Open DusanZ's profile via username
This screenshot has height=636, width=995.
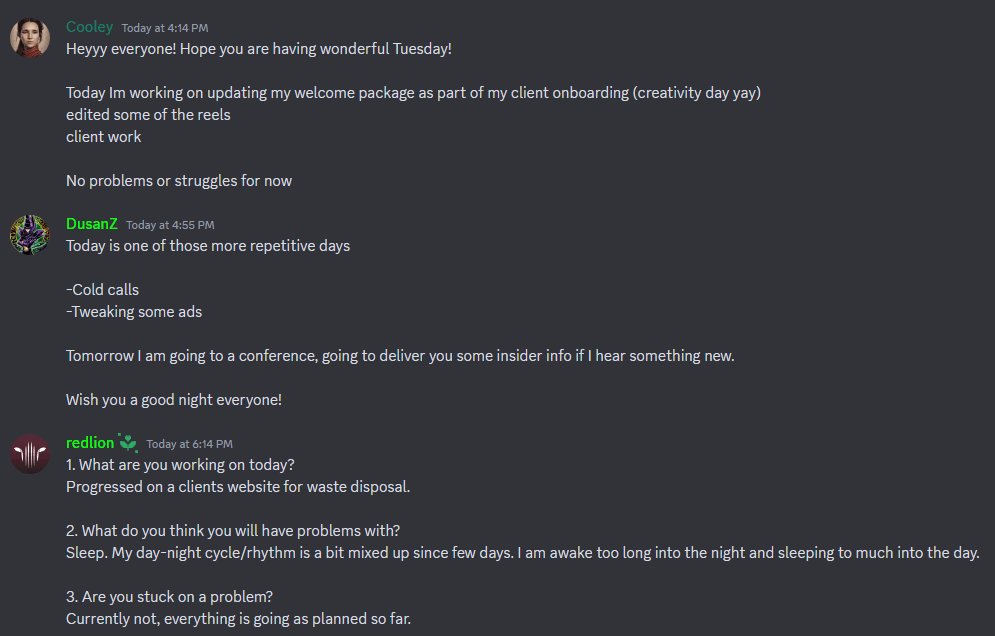click(91, 224)
